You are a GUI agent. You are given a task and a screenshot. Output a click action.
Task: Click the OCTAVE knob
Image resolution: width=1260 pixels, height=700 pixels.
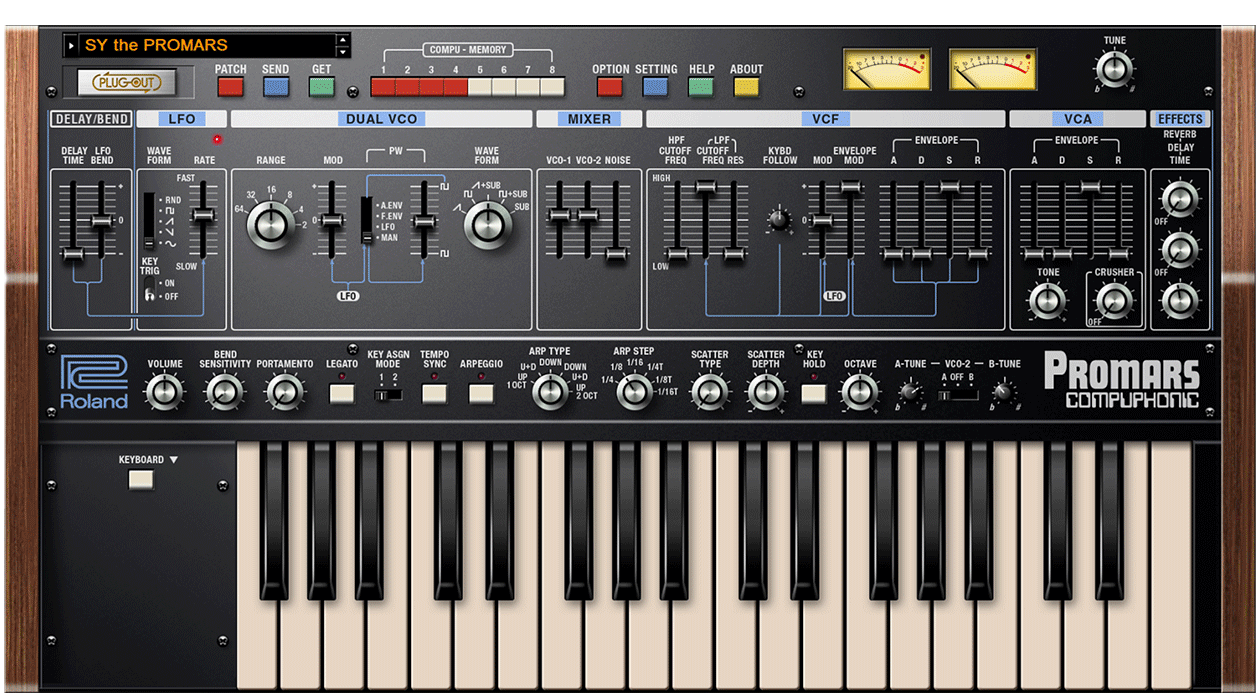(860, 392)
